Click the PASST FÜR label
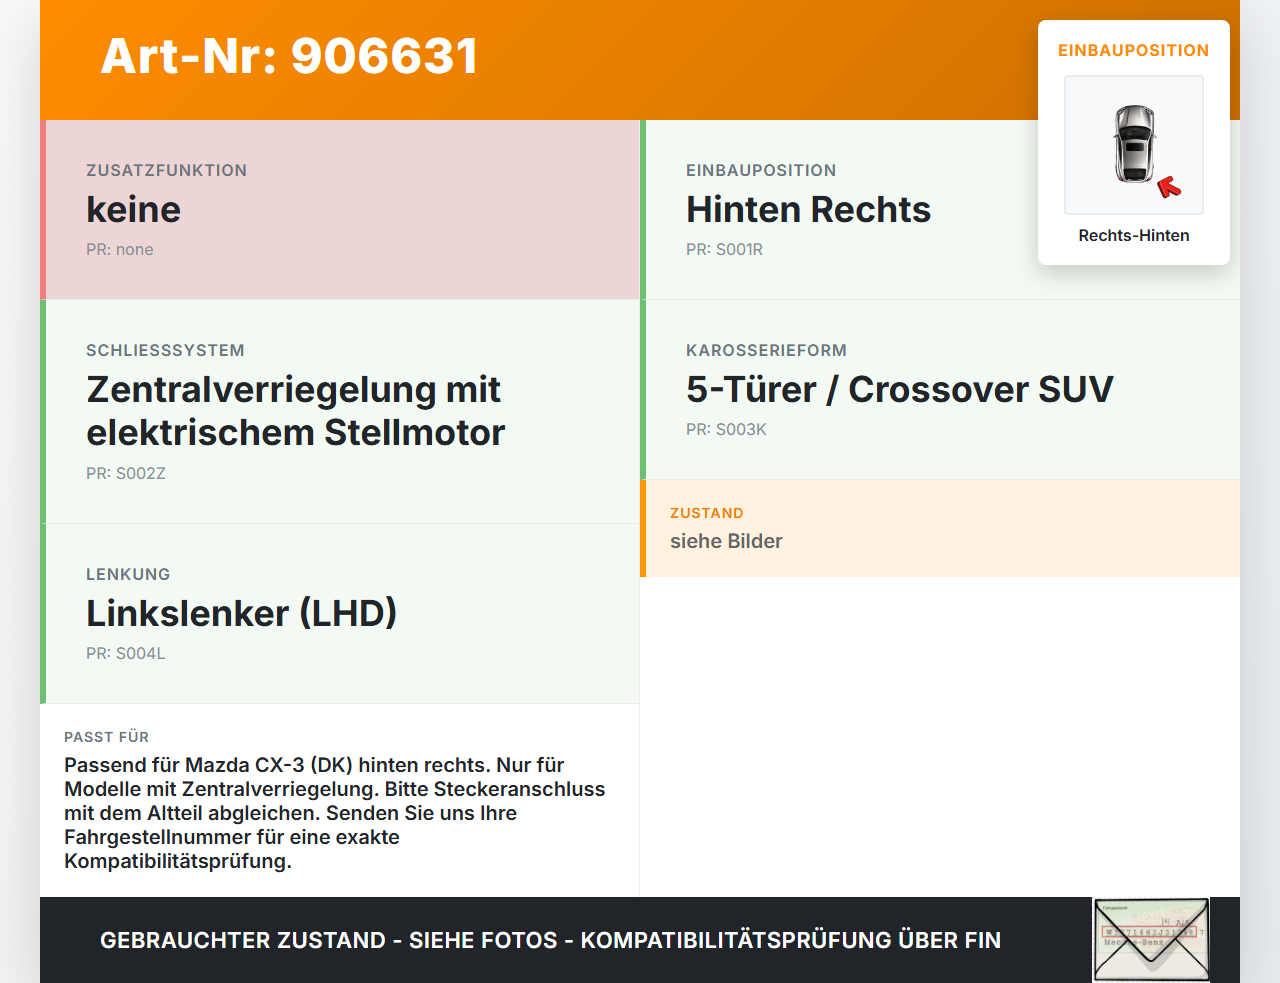Image resolution: width=1280 pixels, height=983 pixels. [106, 737]
